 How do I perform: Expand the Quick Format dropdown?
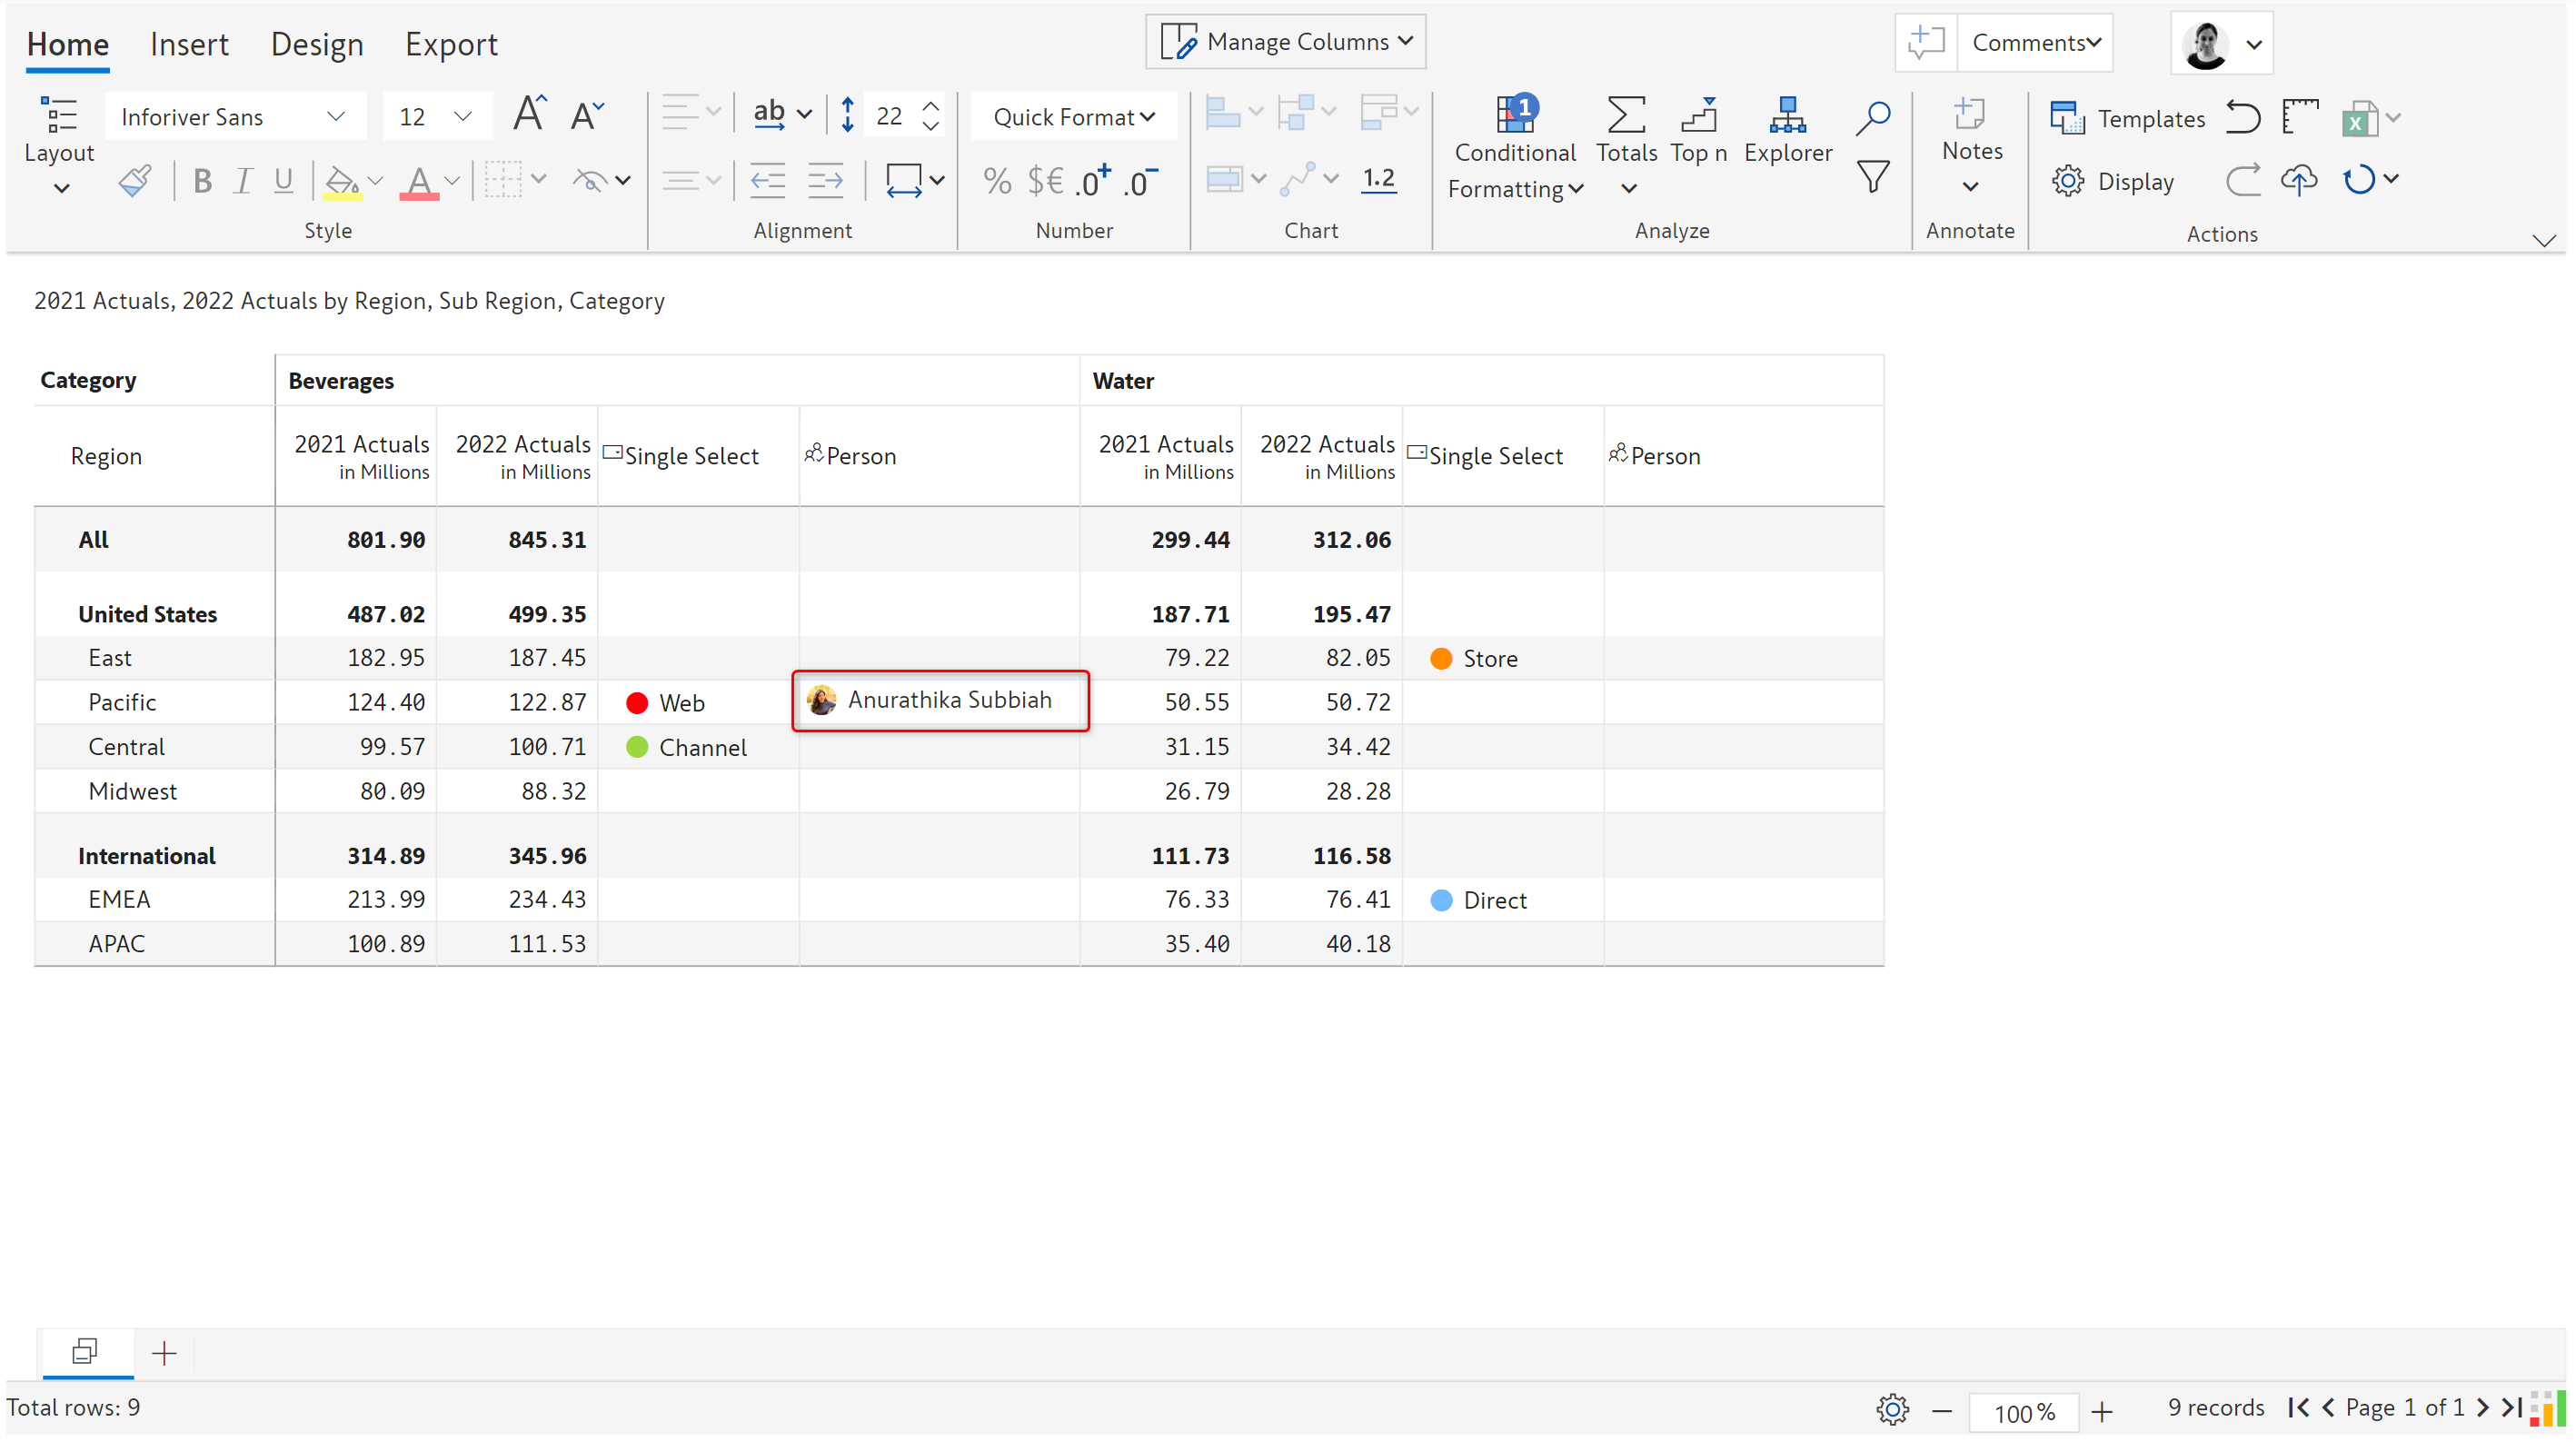coord(1073,117)
